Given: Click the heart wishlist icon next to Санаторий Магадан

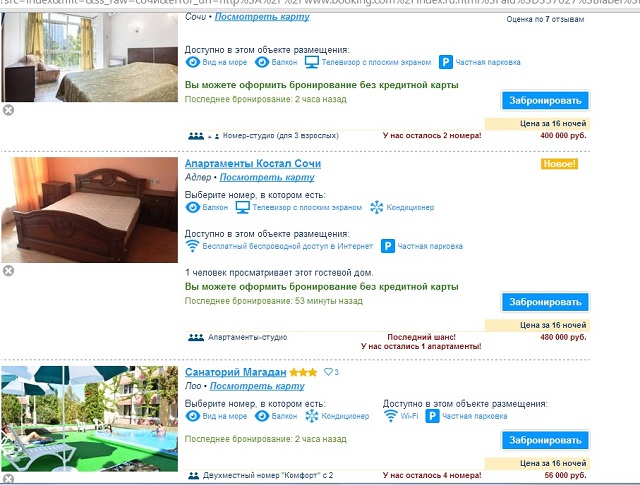Looking at the screenshot, I should 328,372.
